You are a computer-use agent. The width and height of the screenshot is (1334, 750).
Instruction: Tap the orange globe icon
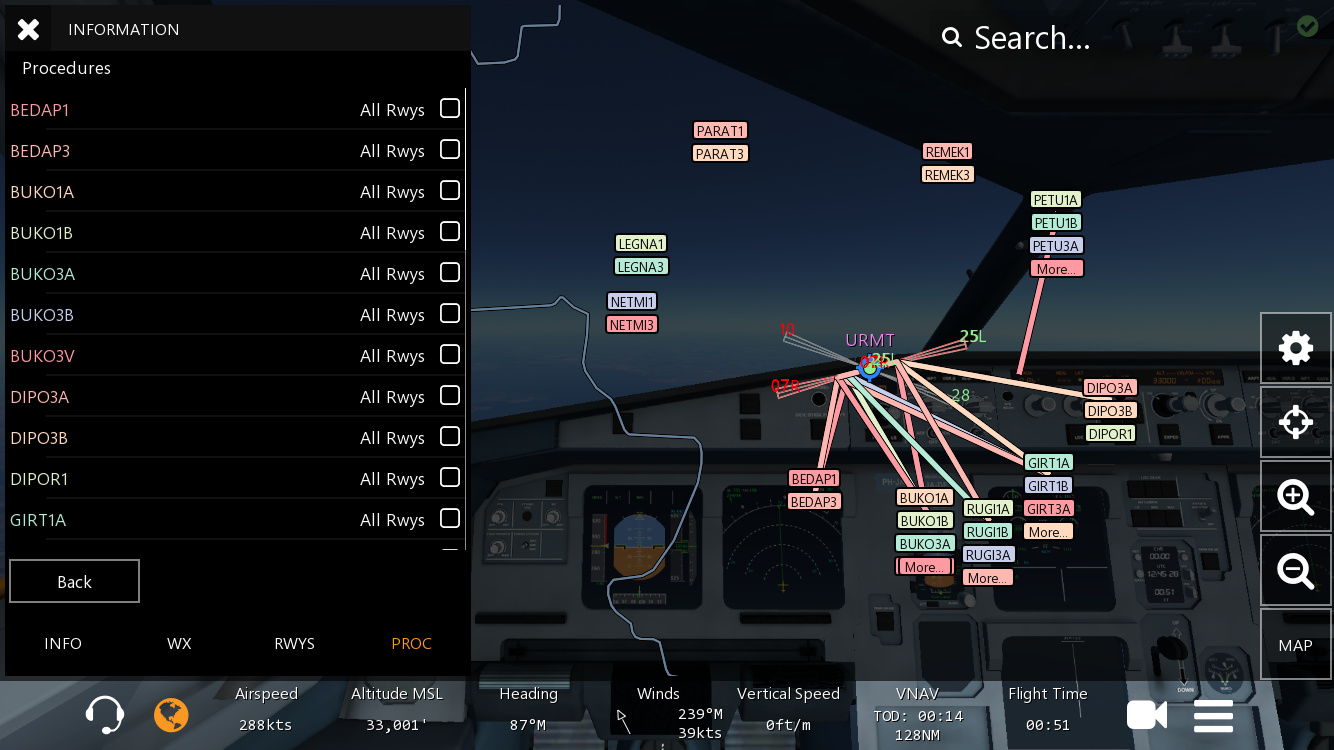[171, 715]
